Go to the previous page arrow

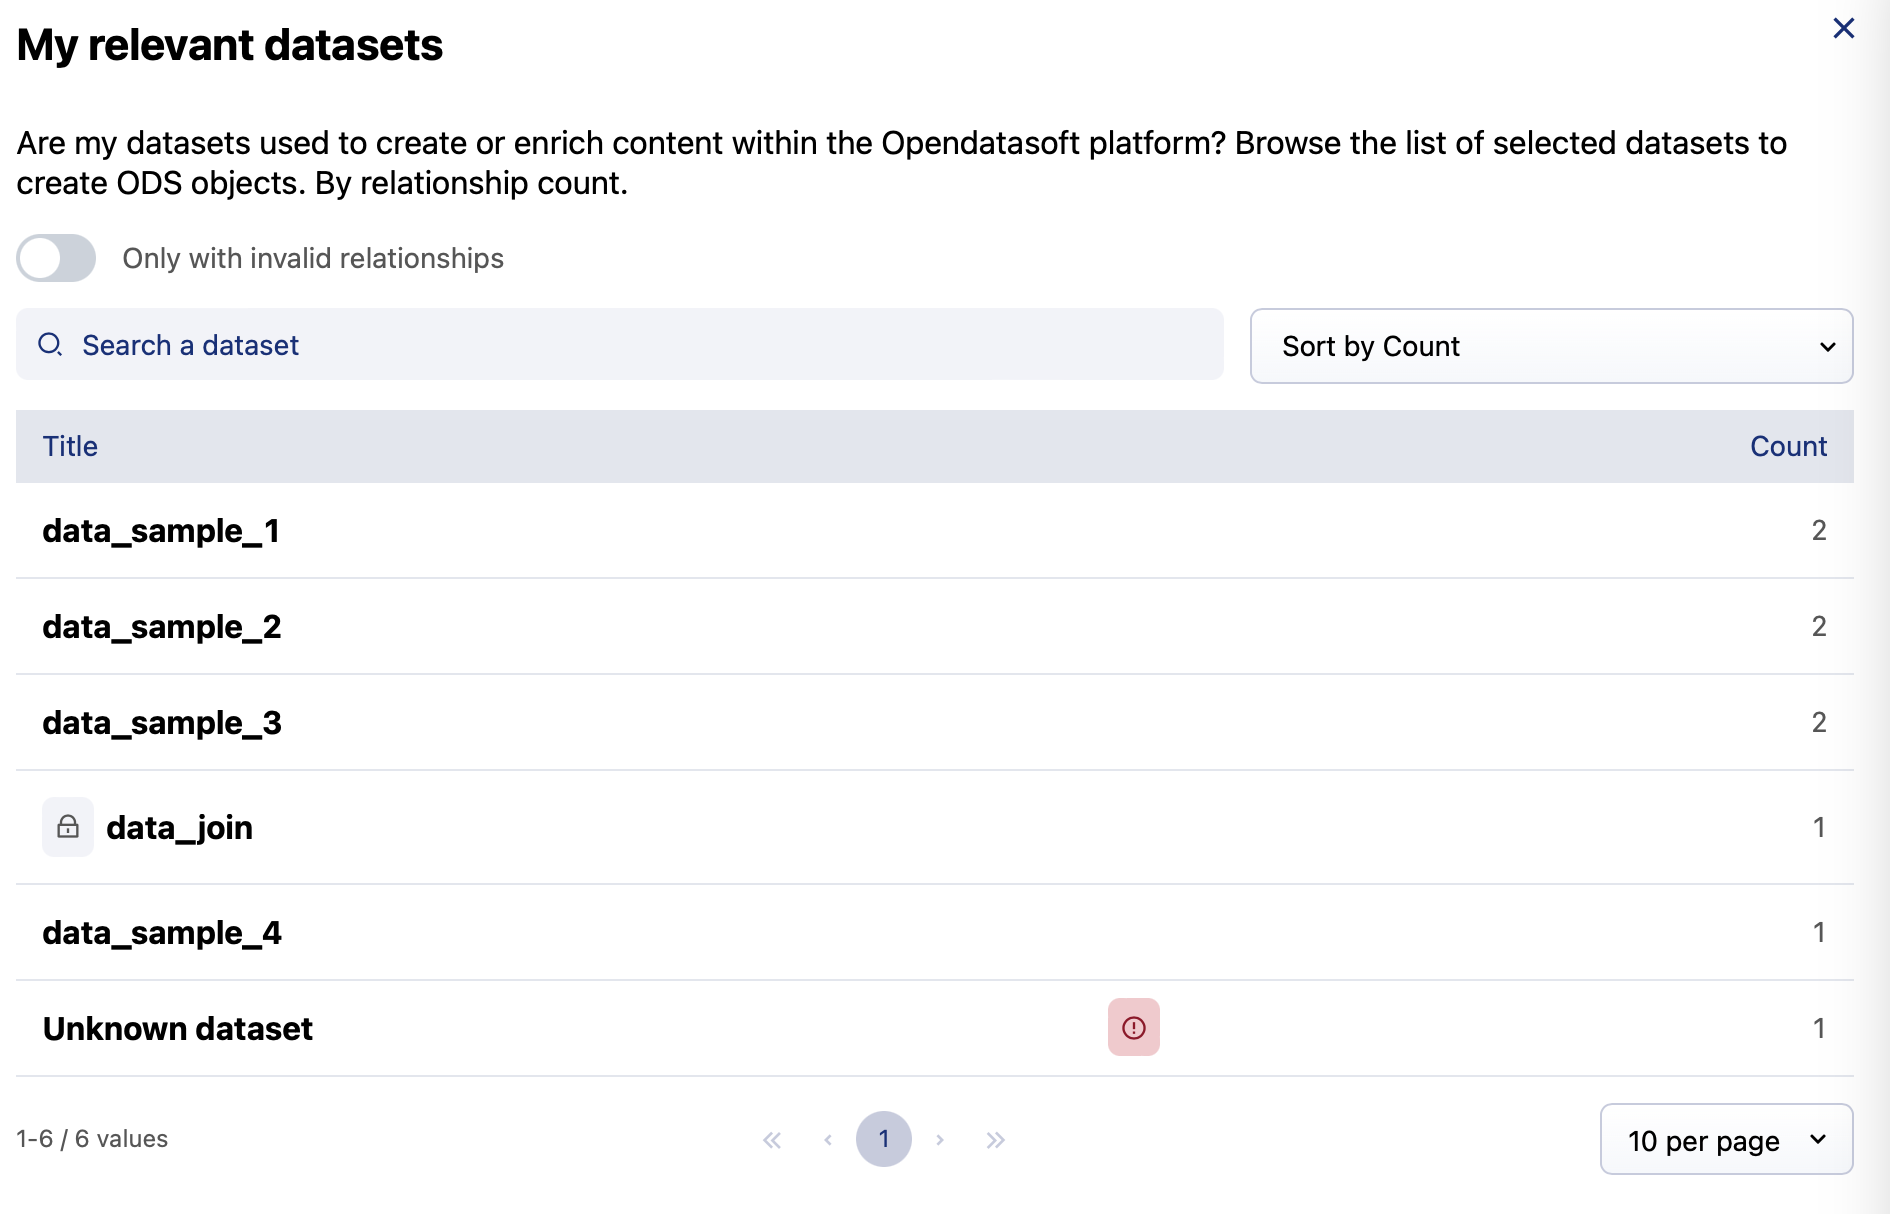click(x=828, y=1140)
